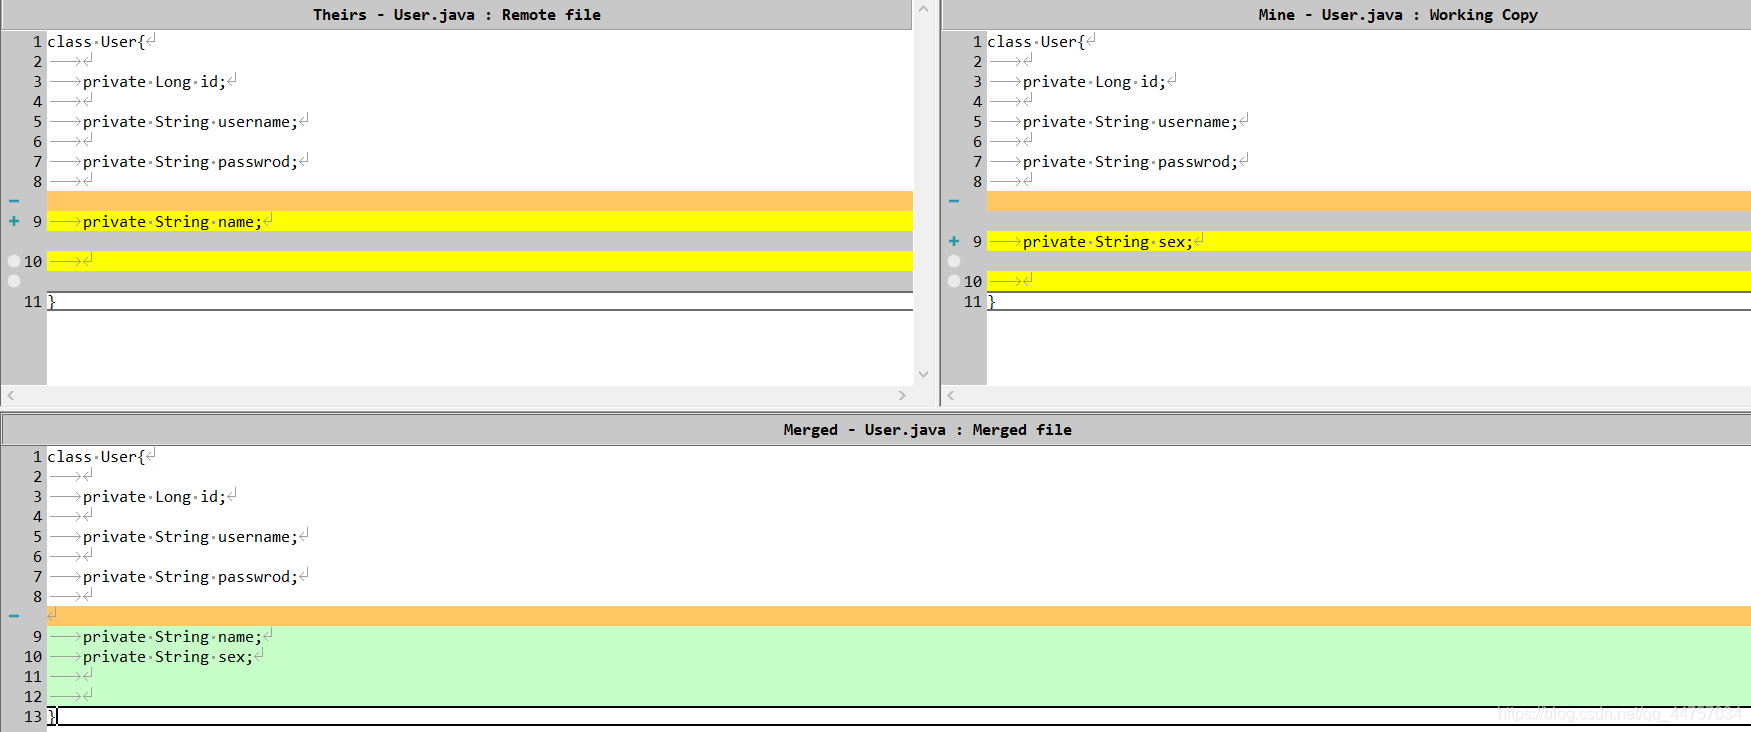Click the orange removed row in Mine pane
1751x732 pixels.
pyautogui.click(x=1369, y=201)
